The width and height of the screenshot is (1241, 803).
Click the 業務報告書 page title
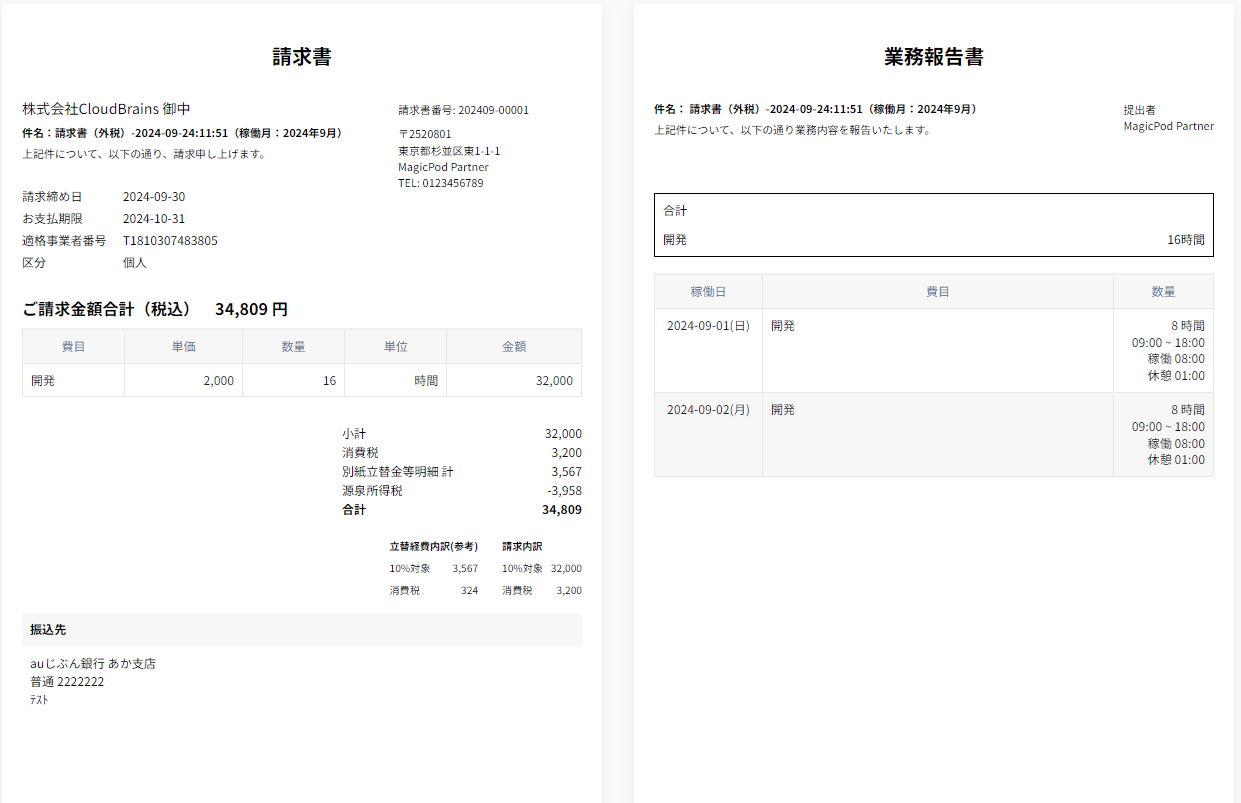934,57
